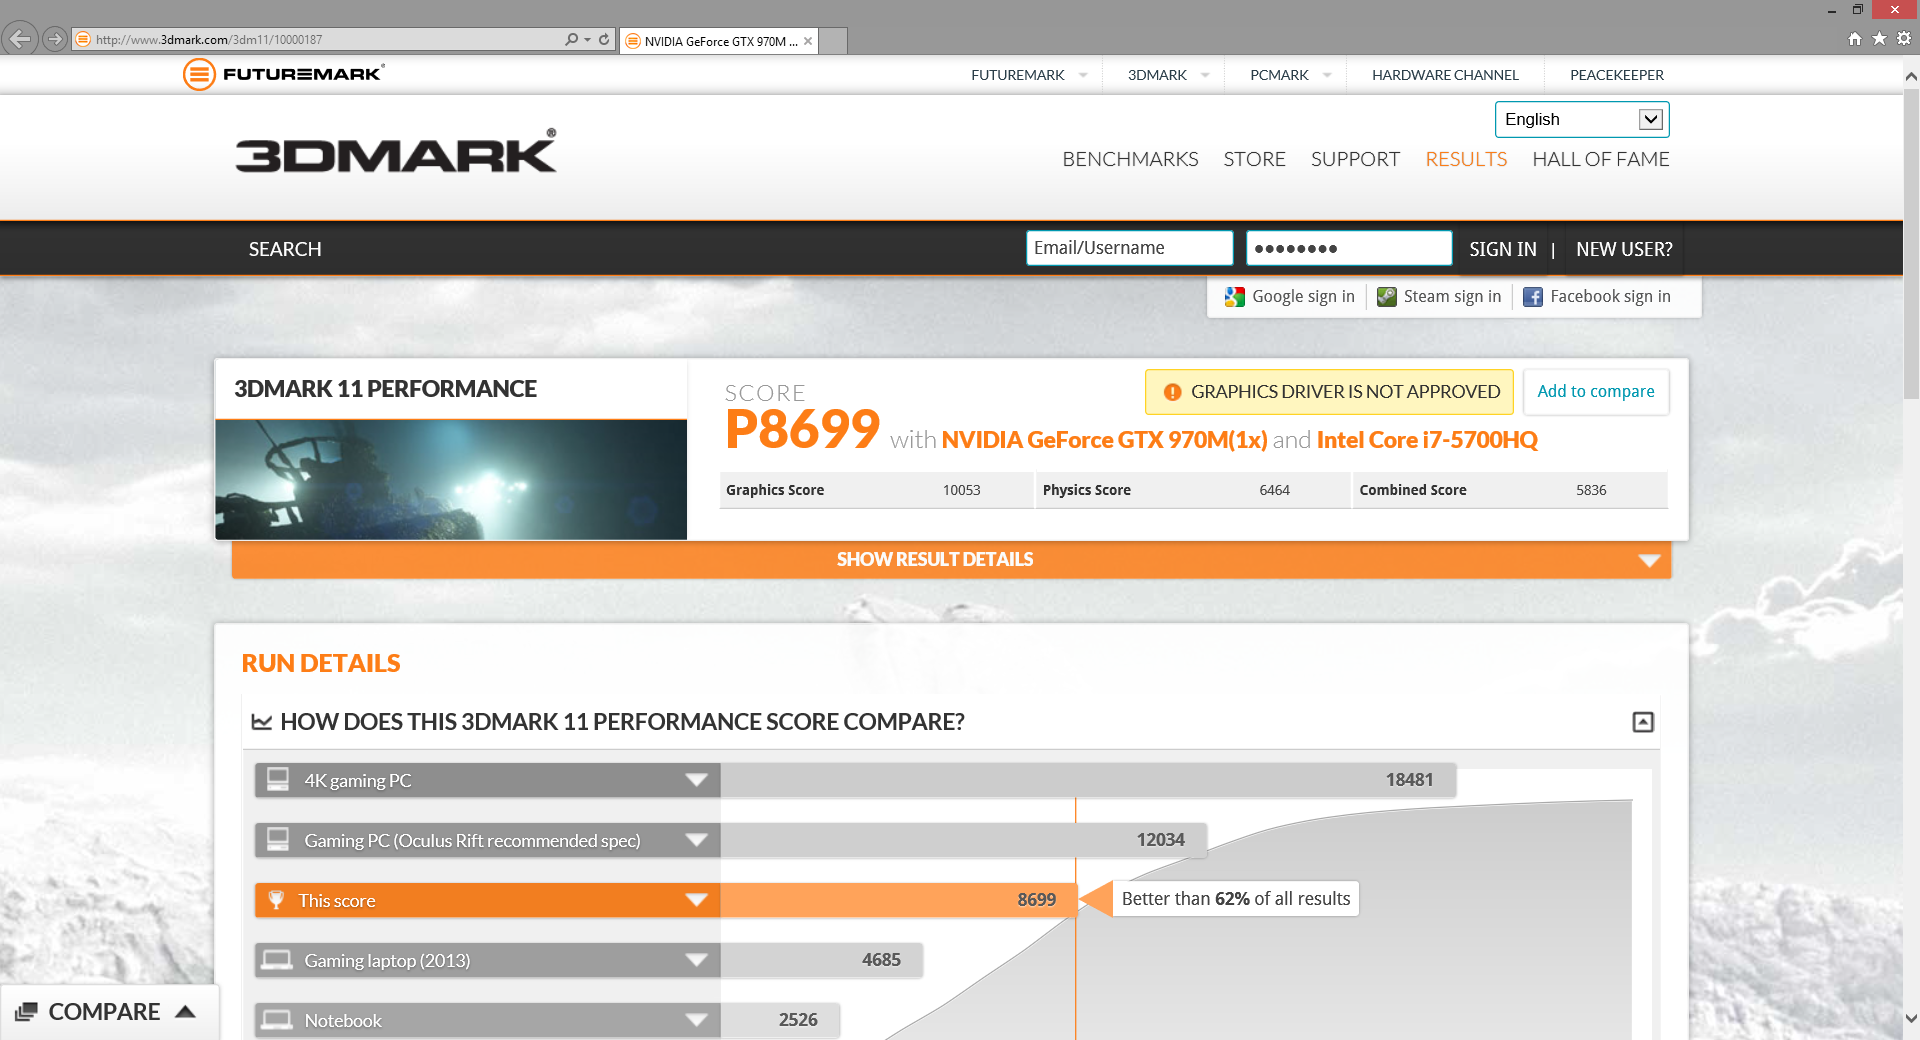This screenshot has width=1920, height=1040.
Task: Click Add to compare button
Action: pyautogui.click(x=1596, y=392)
